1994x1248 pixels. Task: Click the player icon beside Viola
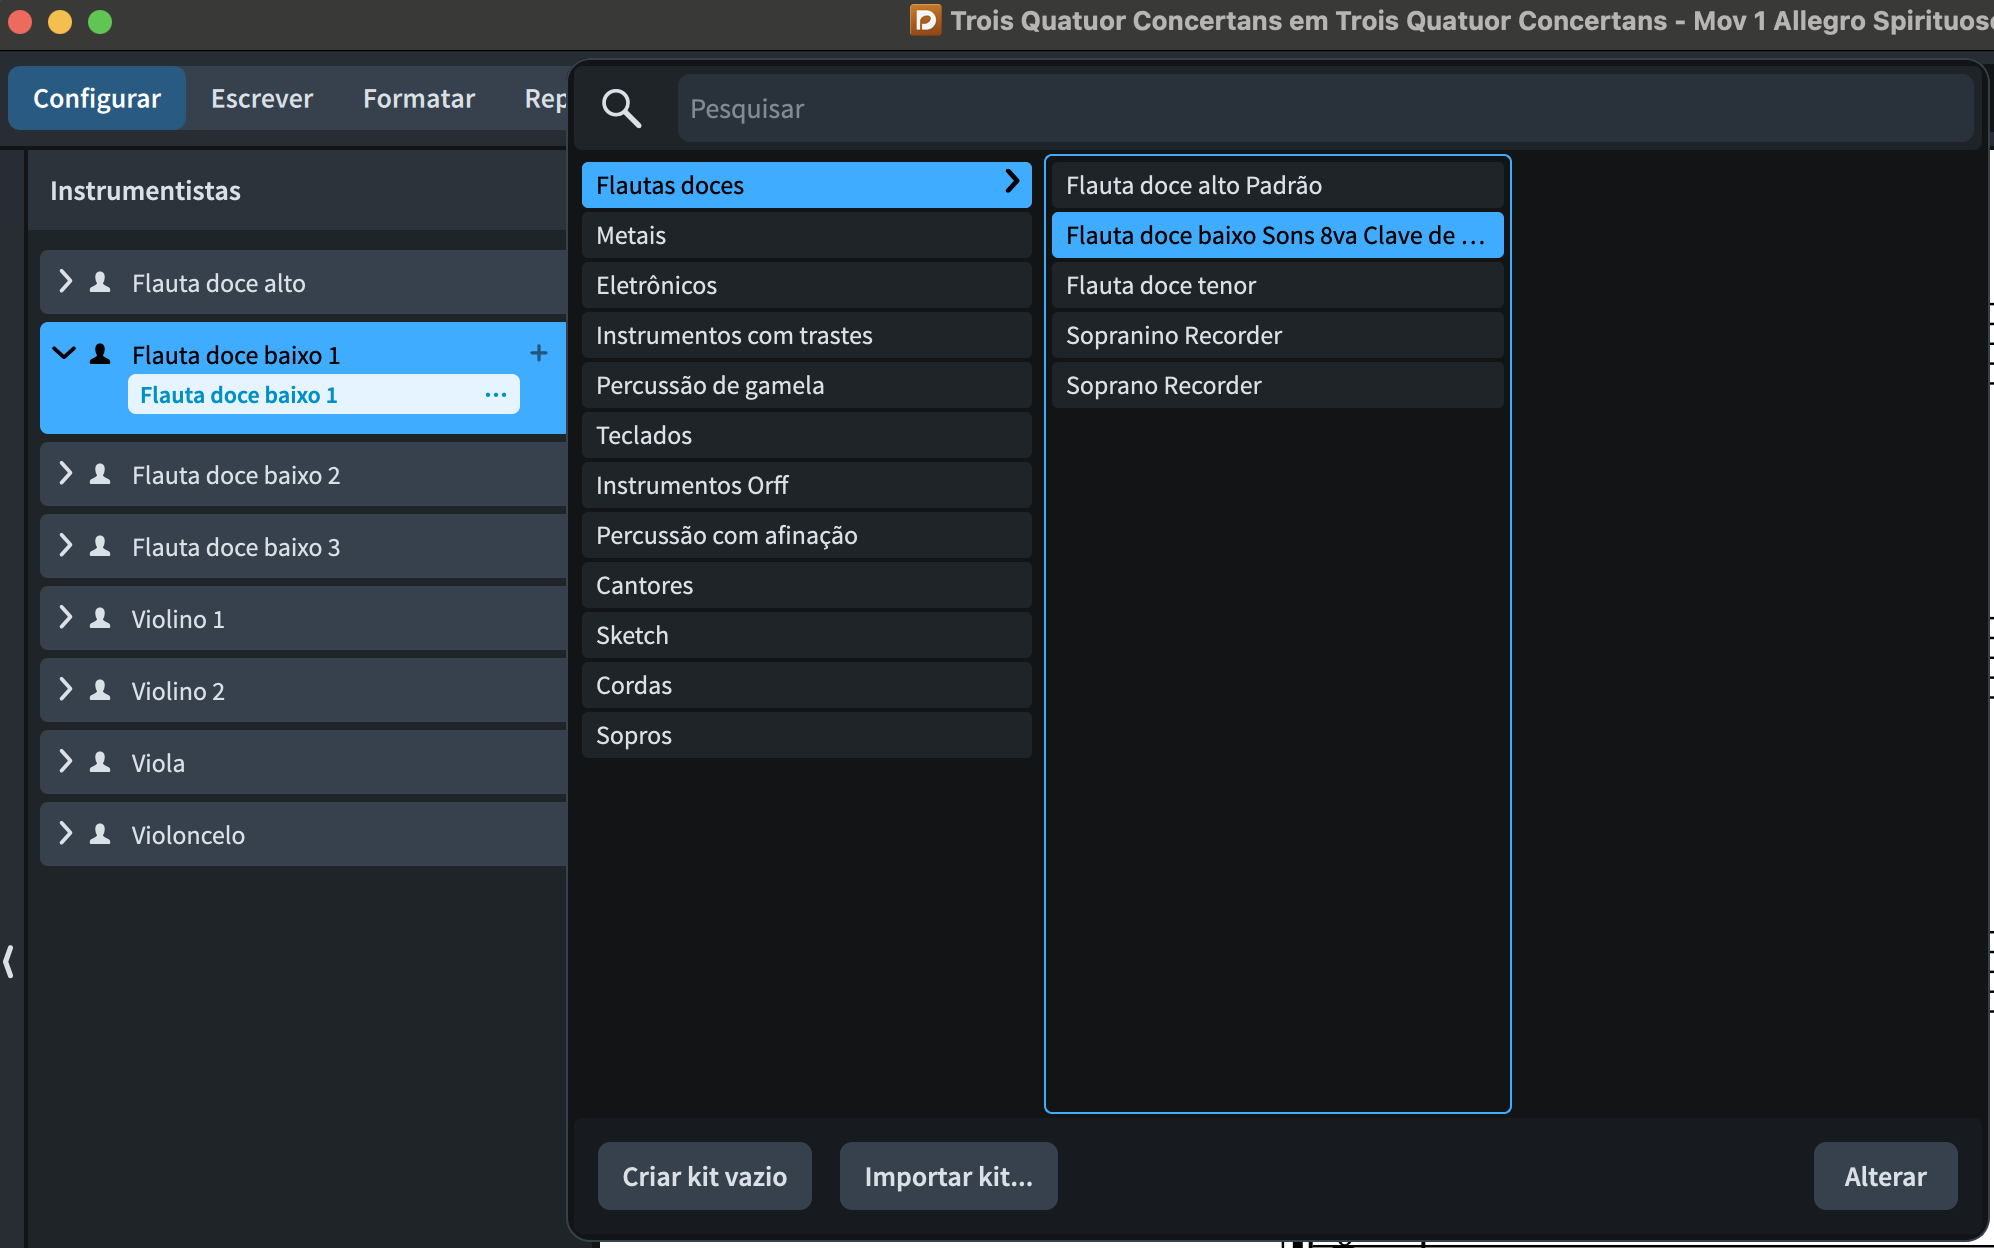(100, 763)
